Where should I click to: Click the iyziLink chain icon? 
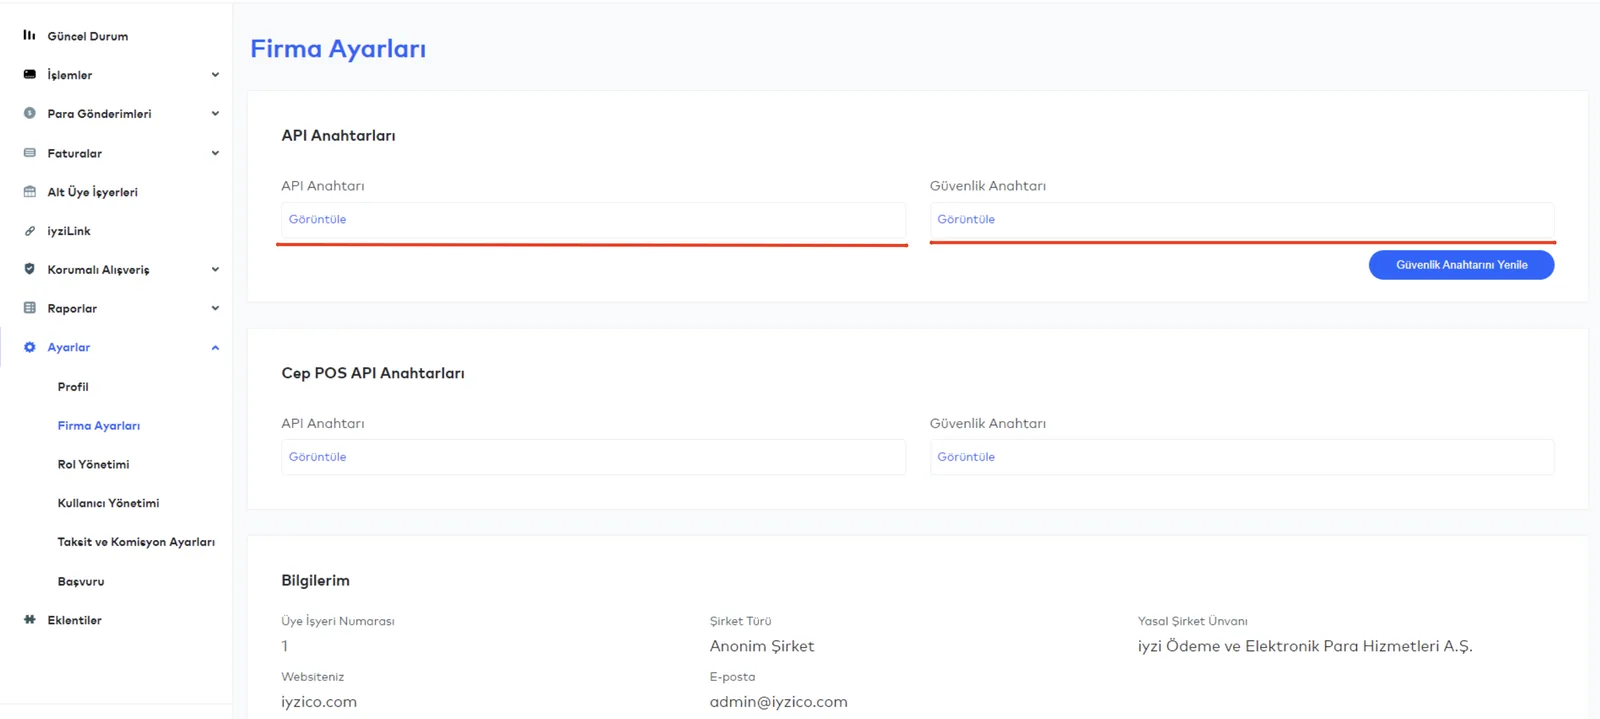29,231
